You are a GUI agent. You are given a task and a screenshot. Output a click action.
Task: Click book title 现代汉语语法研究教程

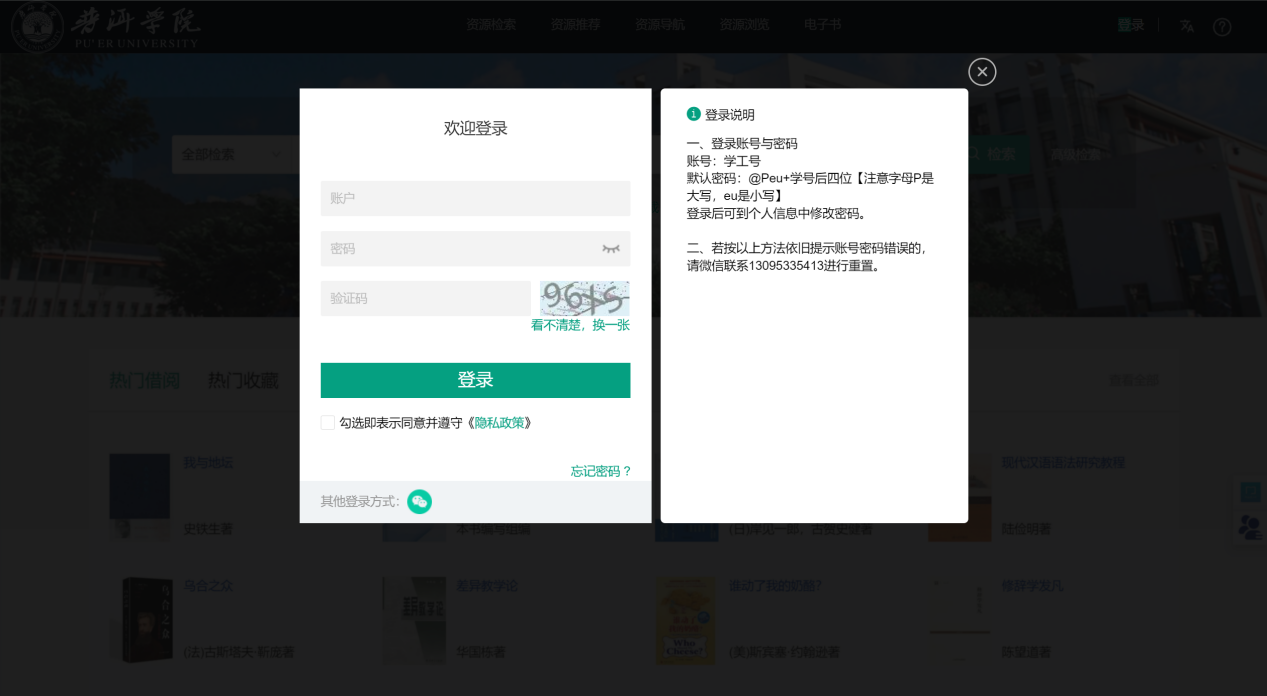tap(1063, 463)
